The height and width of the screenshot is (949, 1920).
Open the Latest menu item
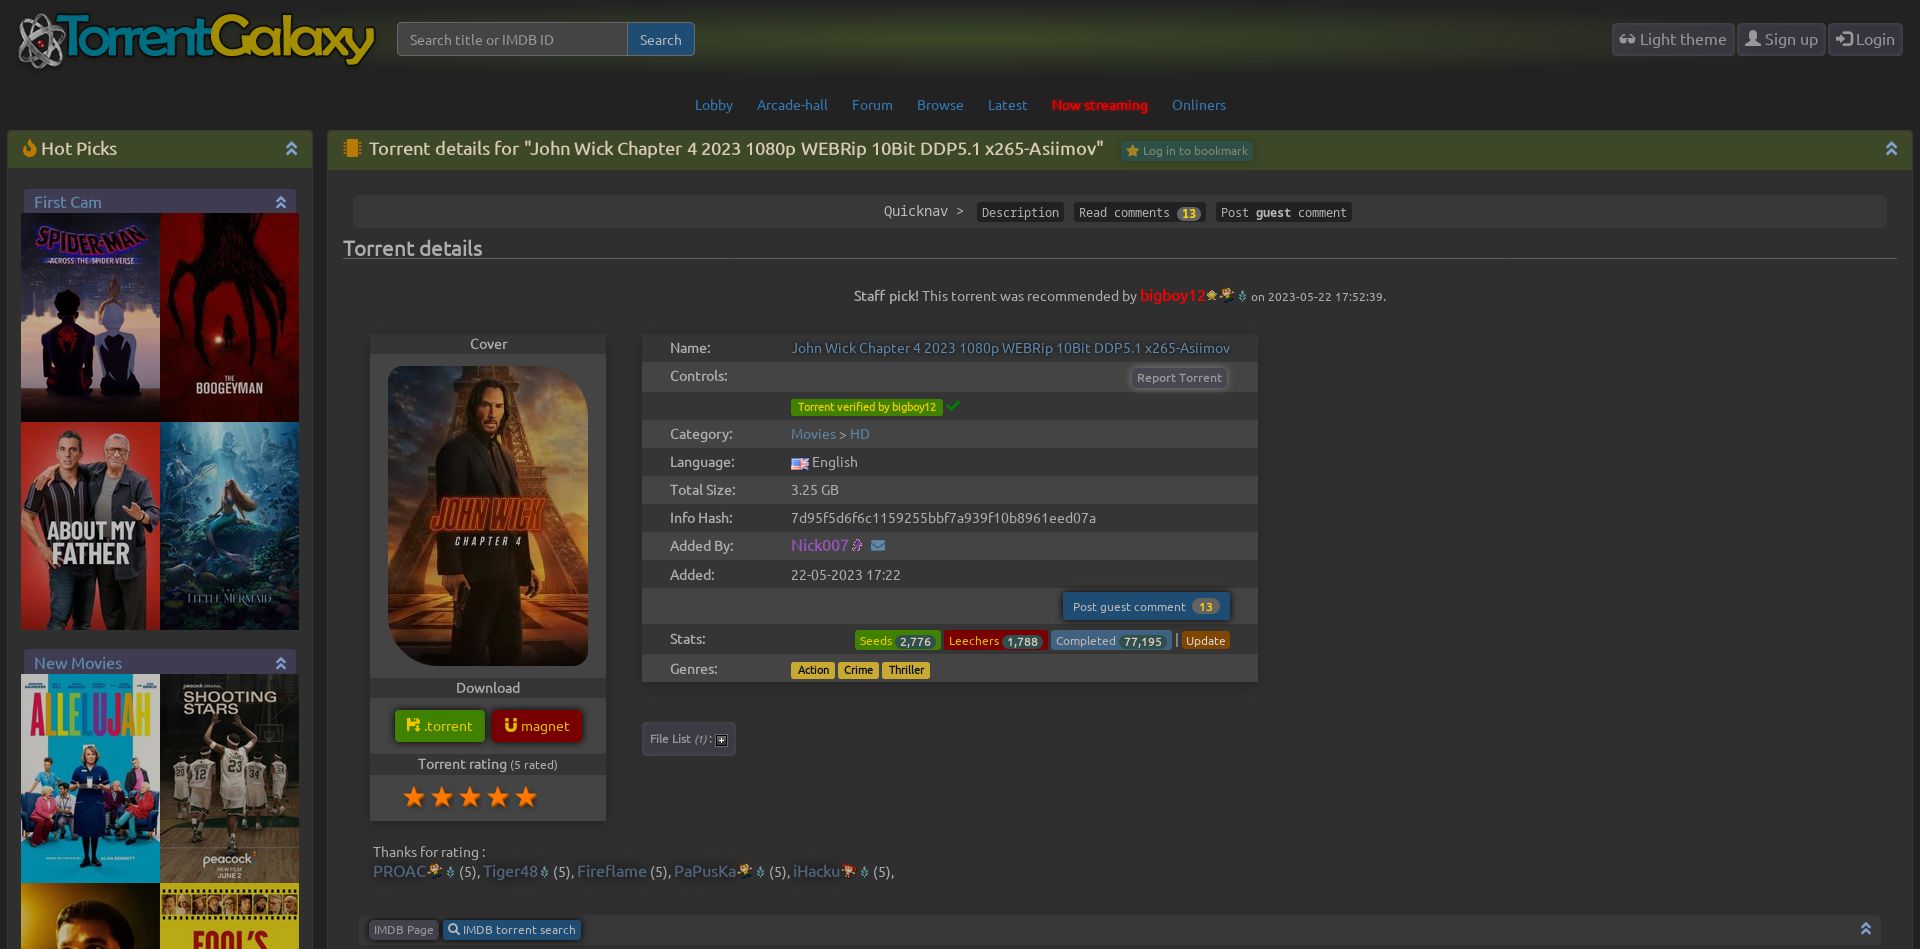(1007, 105)
